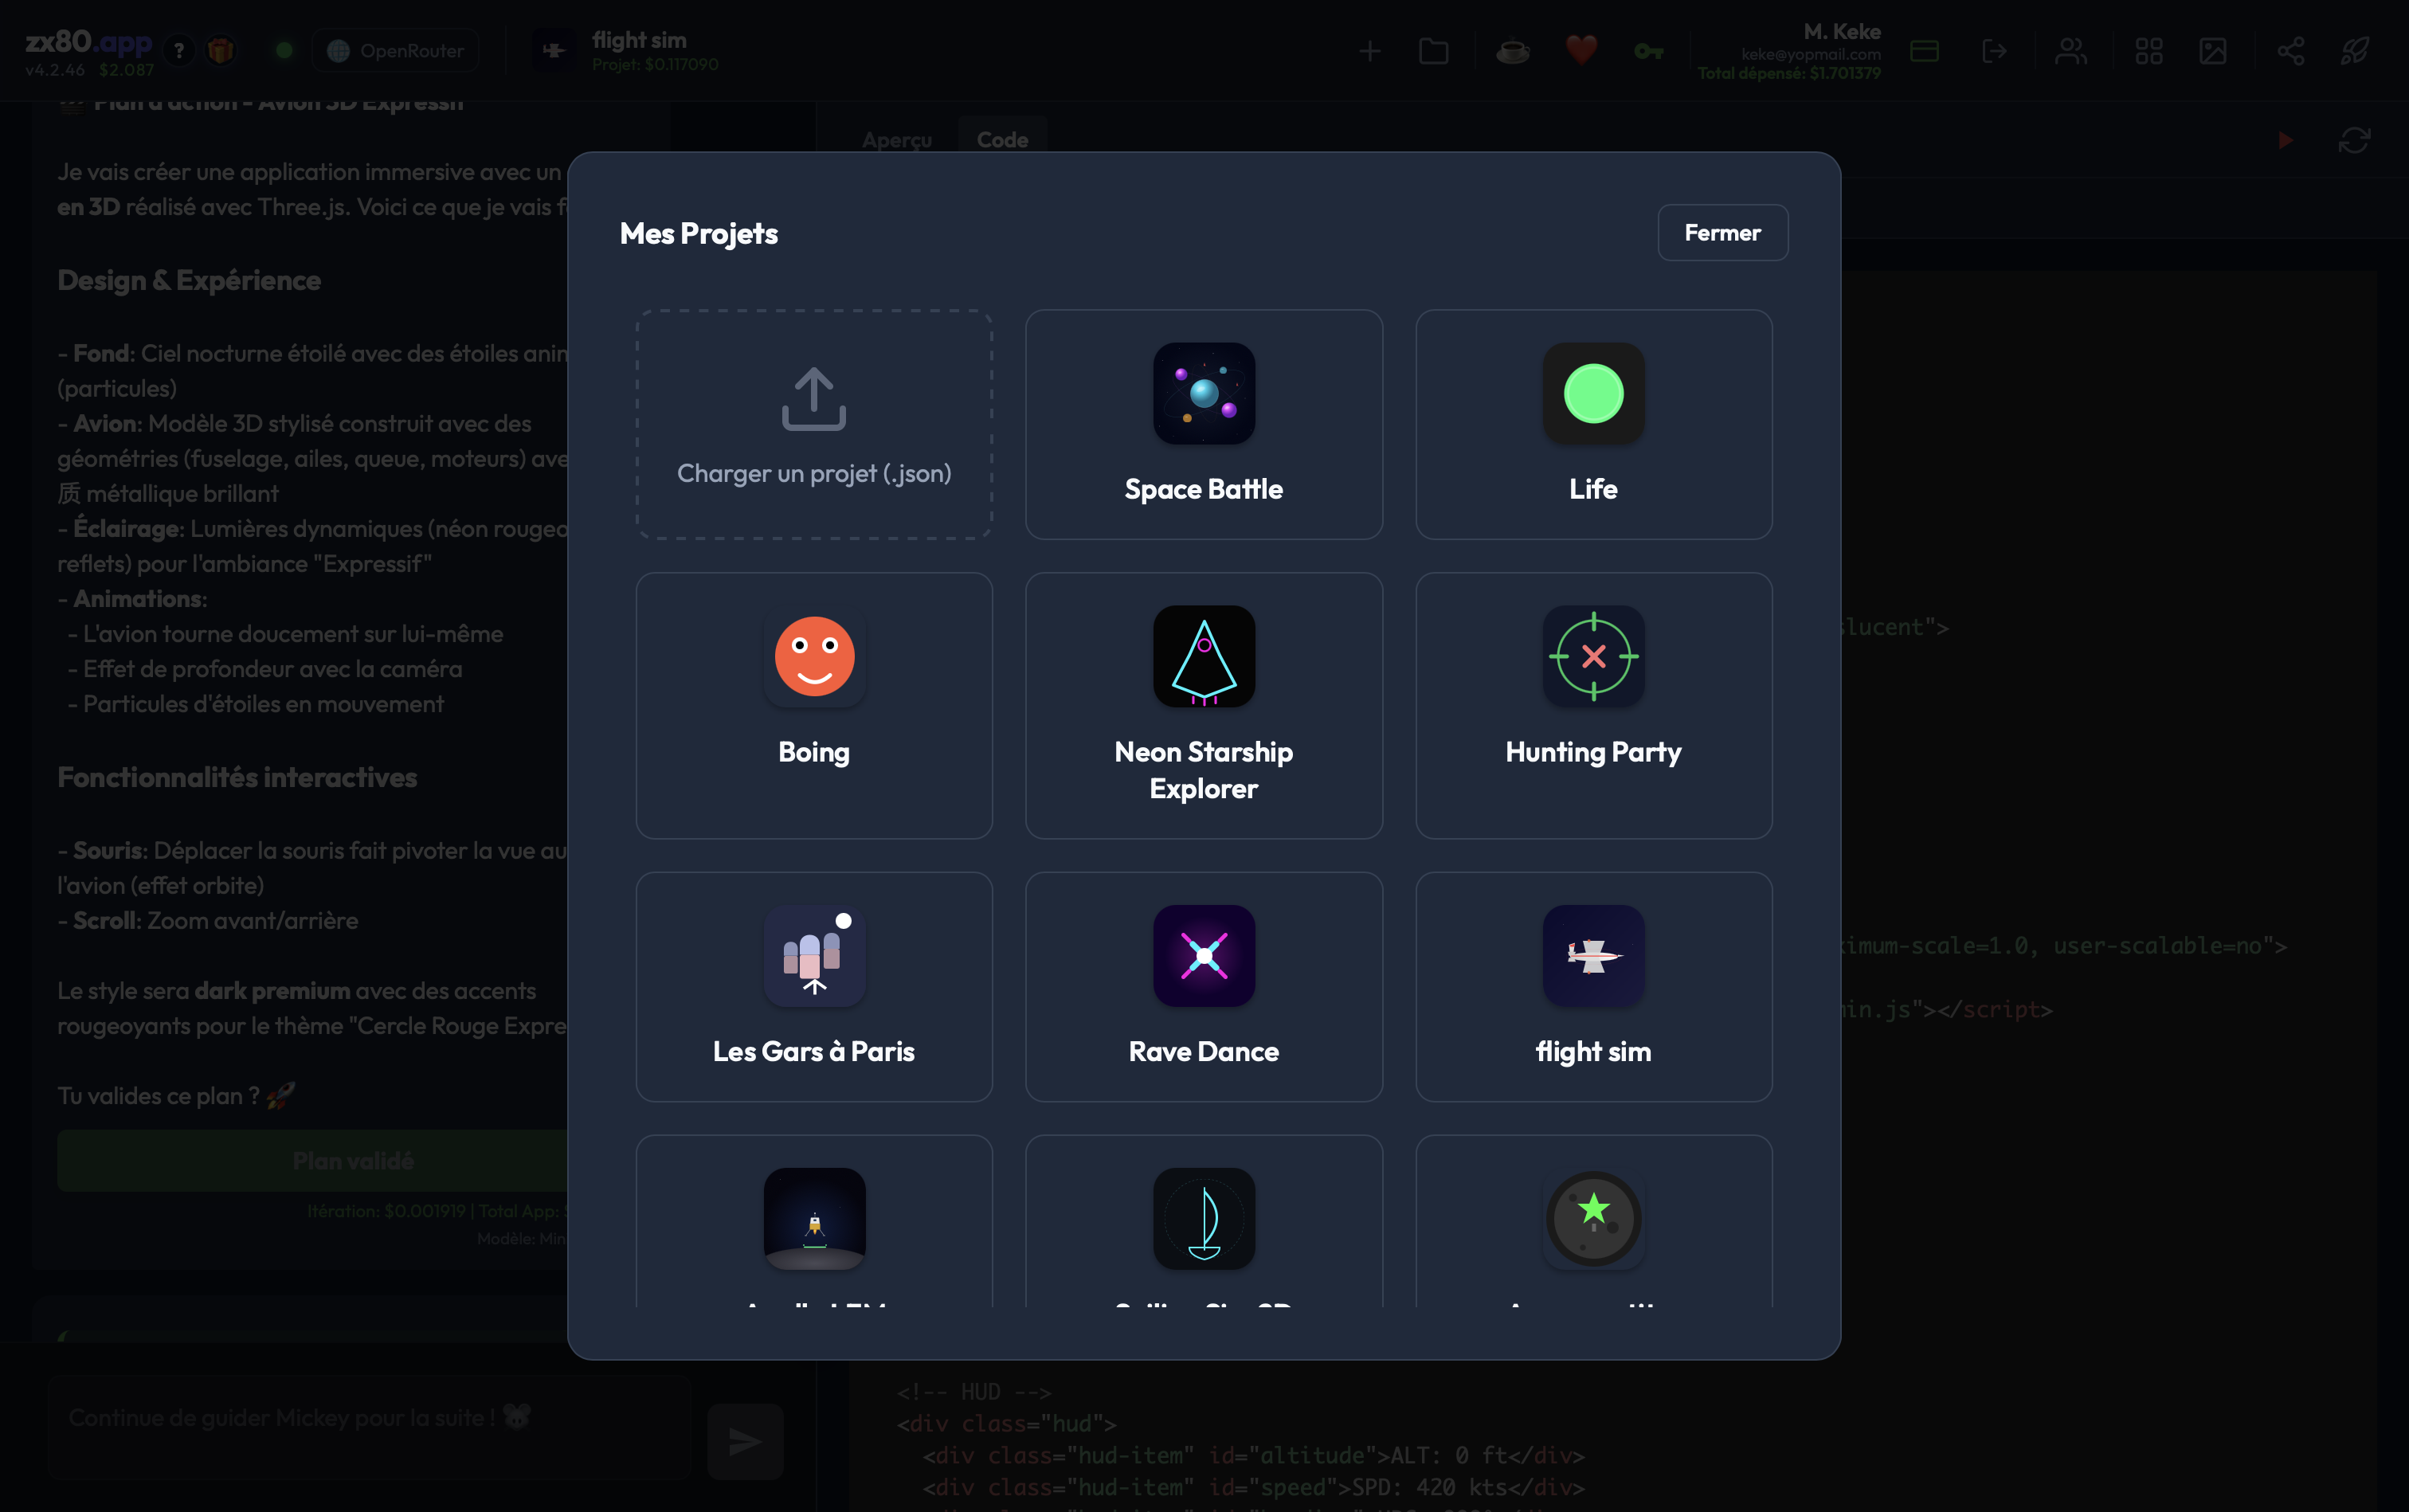Click the keke@yopmail.com email text
The image size is (2409, 1512).
[x=1811, y=54]
